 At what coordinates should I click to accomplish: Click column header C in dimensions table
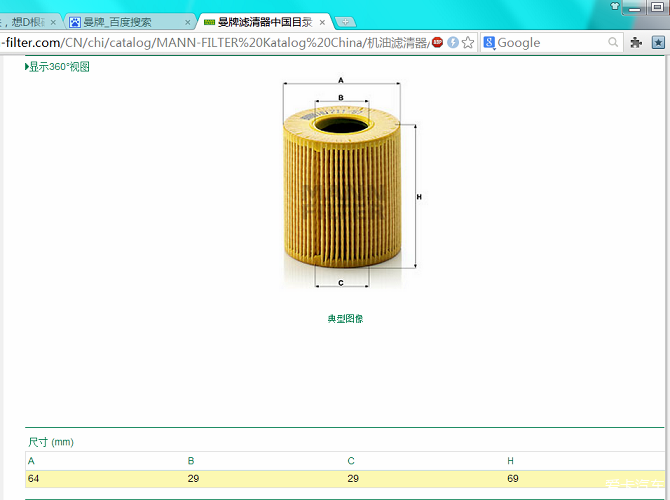point(351,461)
